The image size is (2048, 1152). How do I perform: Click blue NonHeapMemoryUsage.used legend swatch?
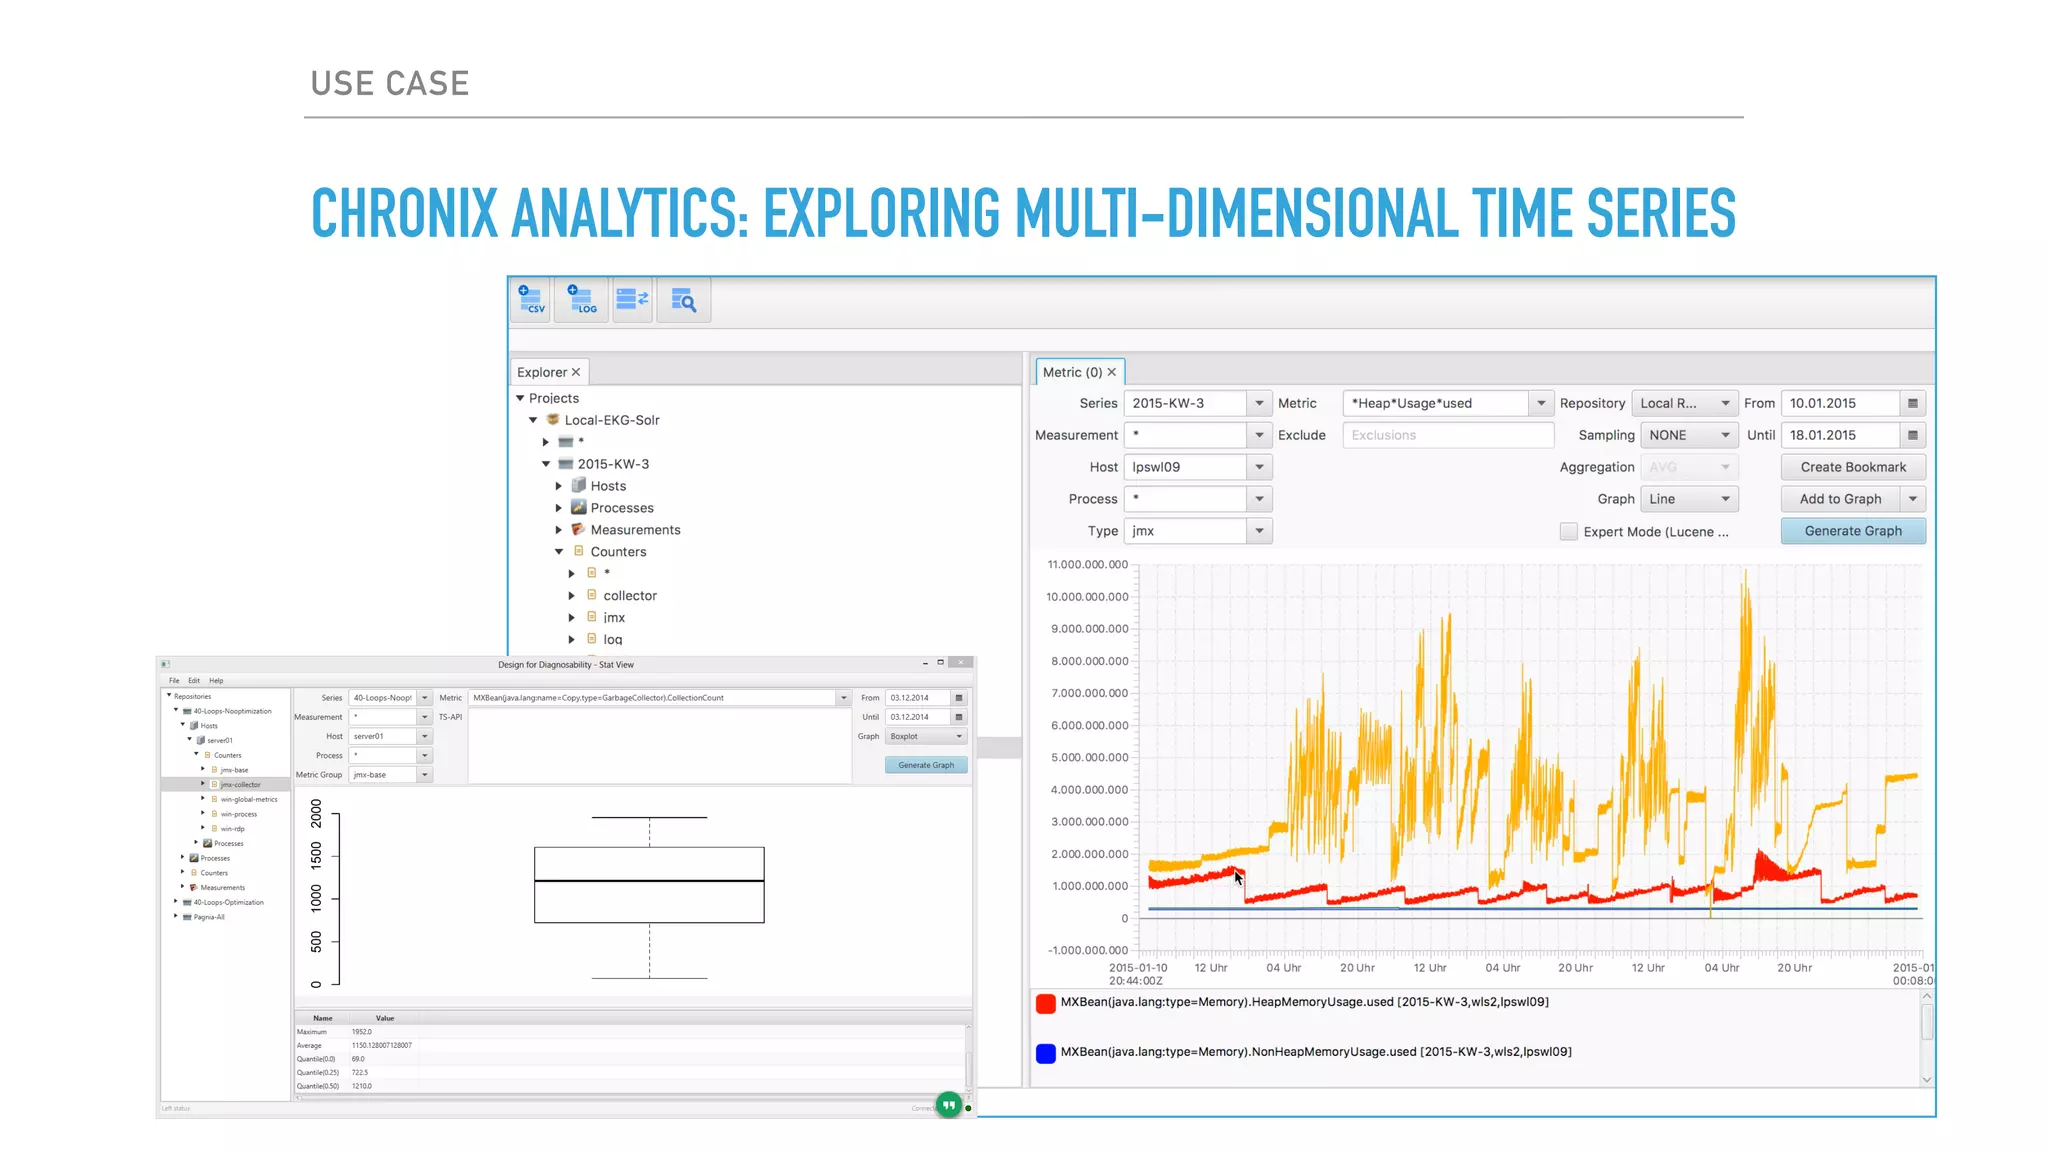tap(1046, 1053)
